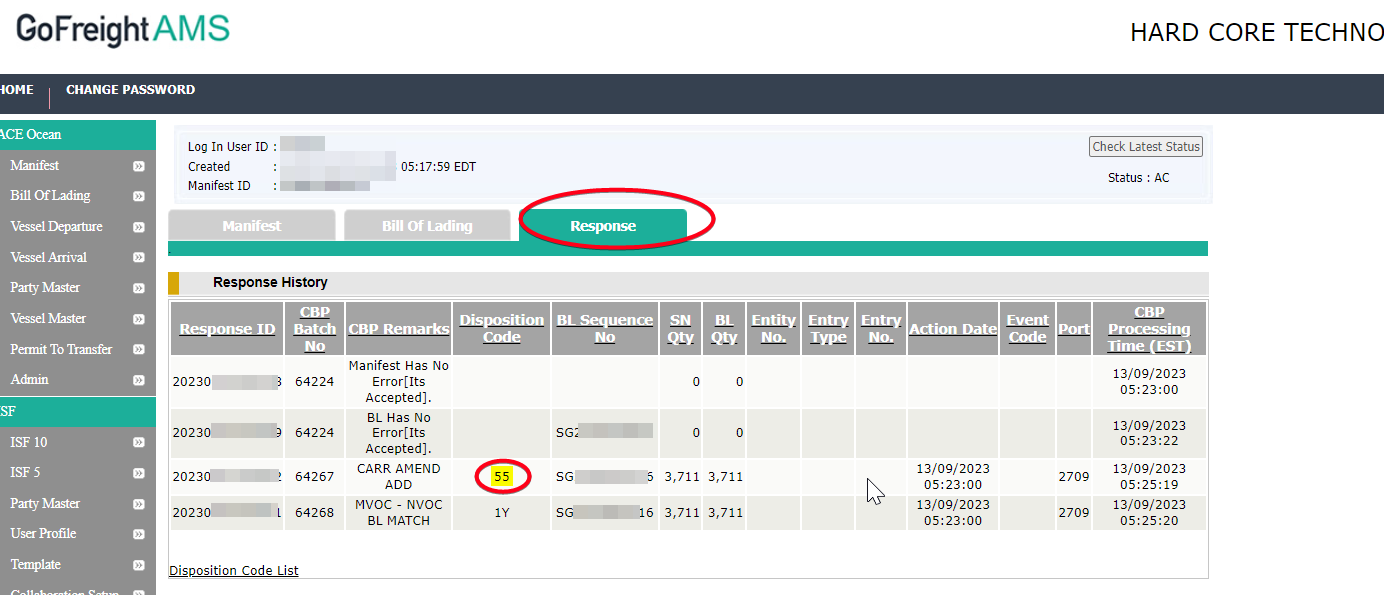The height and width of the screenshot is (595, 1384).
Task: Click the Vessel Departure arrow icon
Action: click(139, 226)
